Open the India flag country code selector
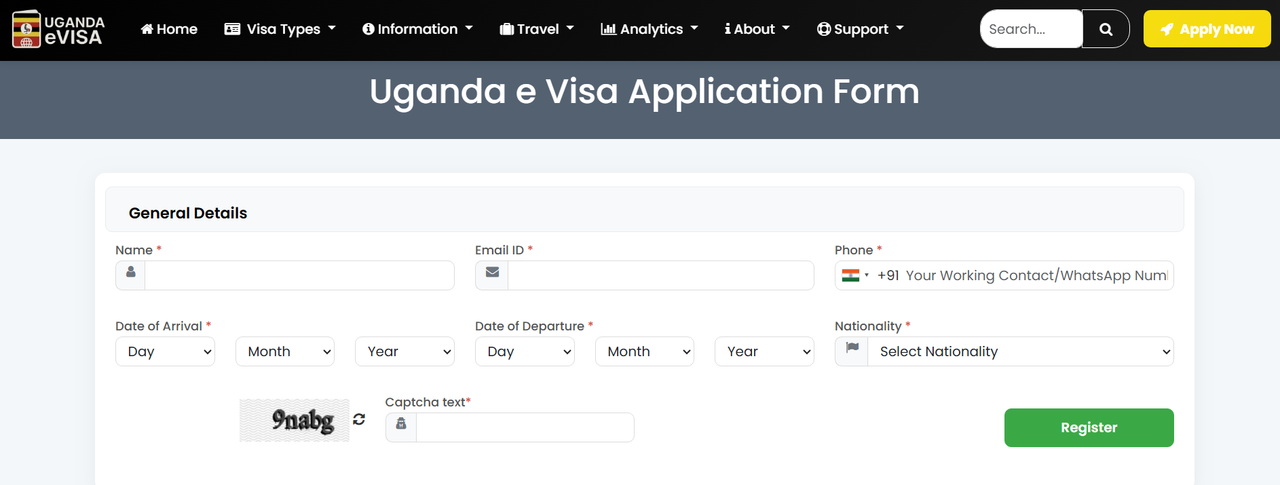Screen dimensions: 1280x485 (856, 275)
